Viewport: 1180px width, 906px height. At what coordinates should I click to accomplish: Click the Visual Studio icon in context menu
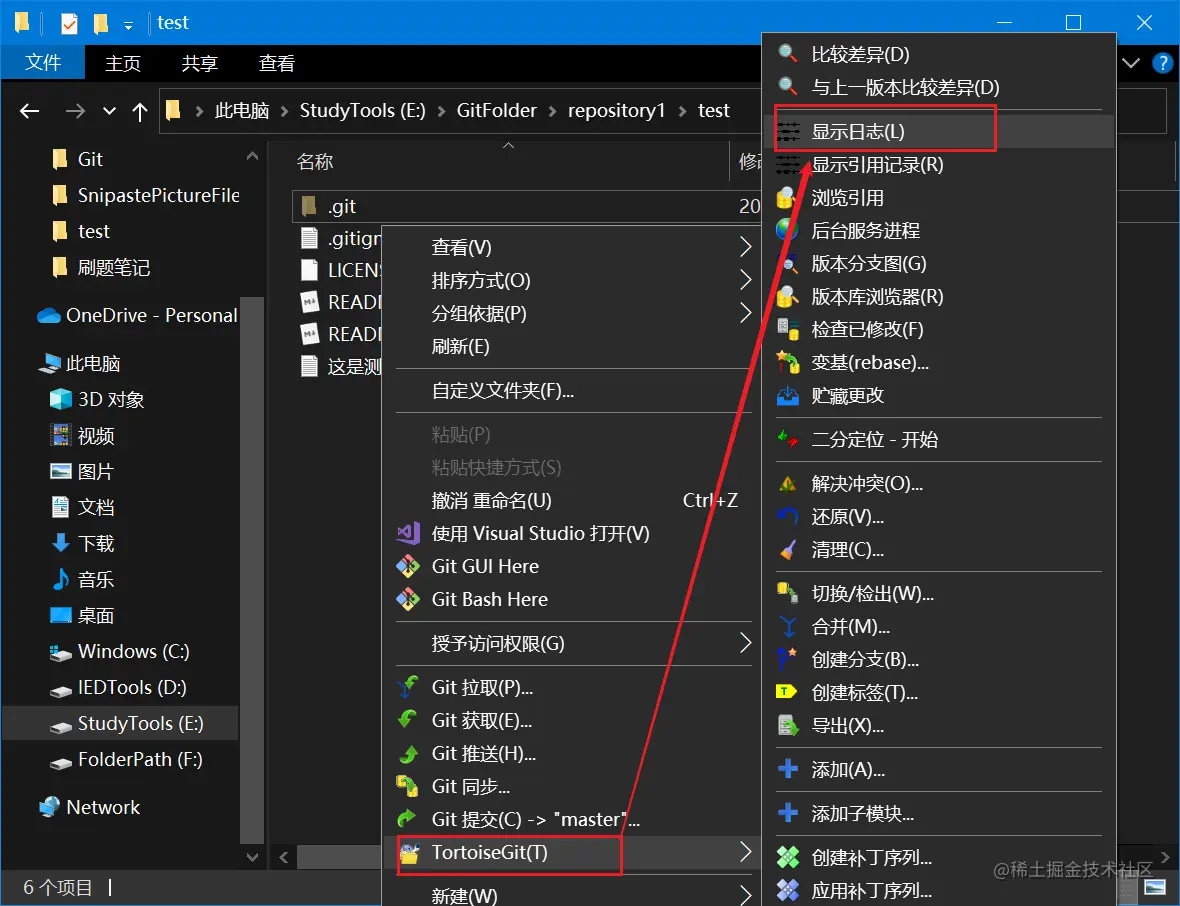tap(408, 534)
